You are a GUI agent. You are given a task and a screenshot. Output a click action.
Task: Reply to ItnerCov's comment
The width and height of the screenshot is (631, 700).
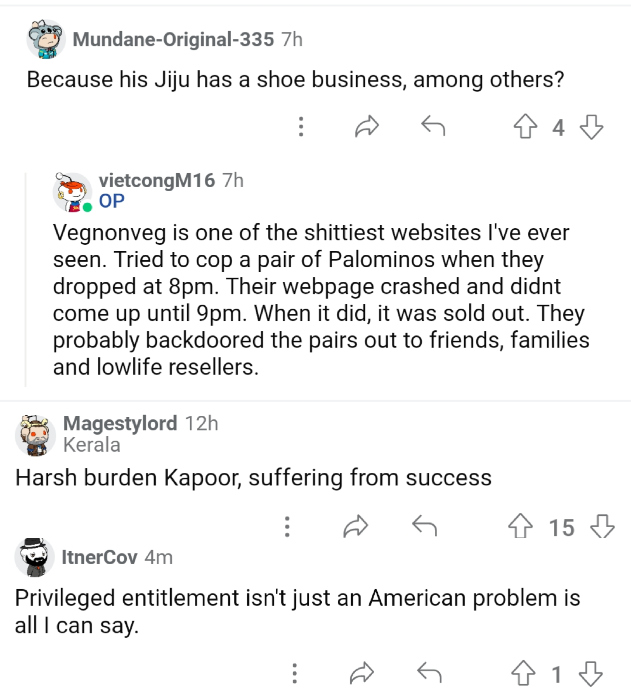coord(428,673)
